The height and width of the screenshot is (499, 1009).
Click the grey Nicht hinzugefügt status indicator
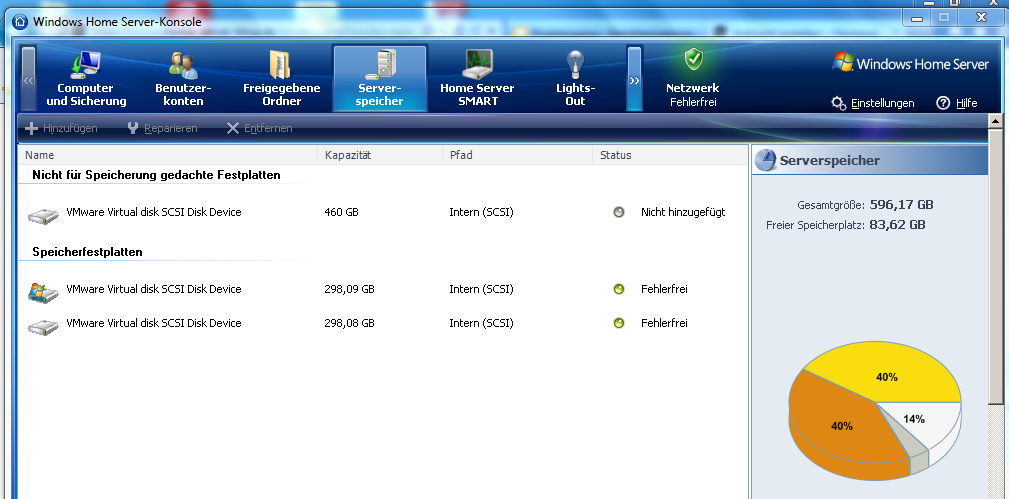point(619,212)
